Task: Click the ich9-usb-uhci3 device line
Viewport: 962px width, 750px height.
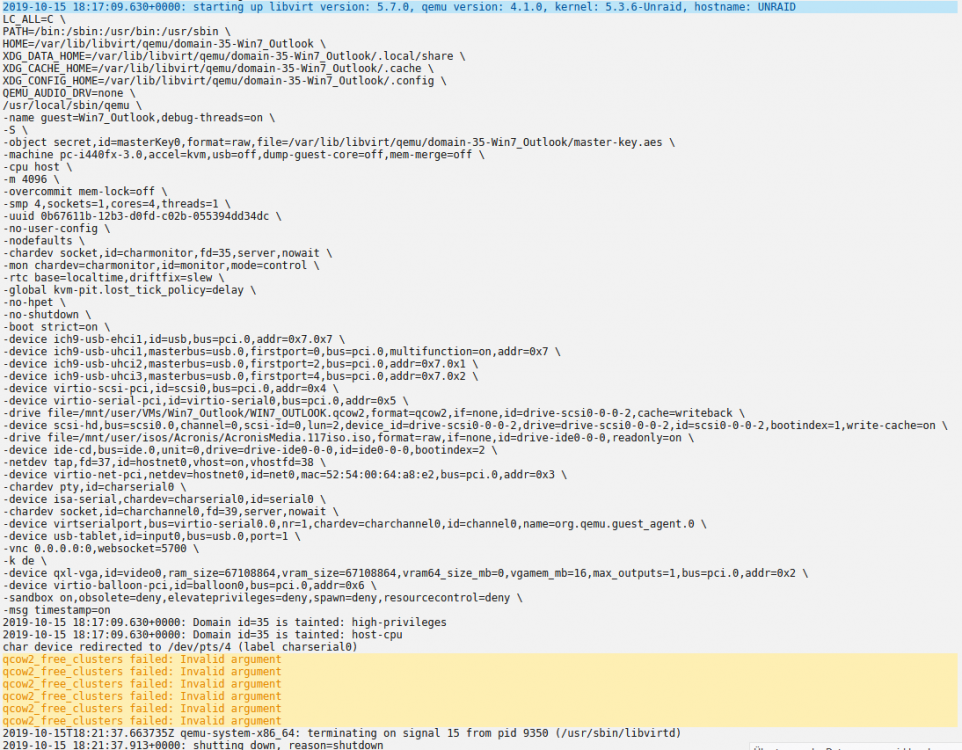Action: [240, 375]
